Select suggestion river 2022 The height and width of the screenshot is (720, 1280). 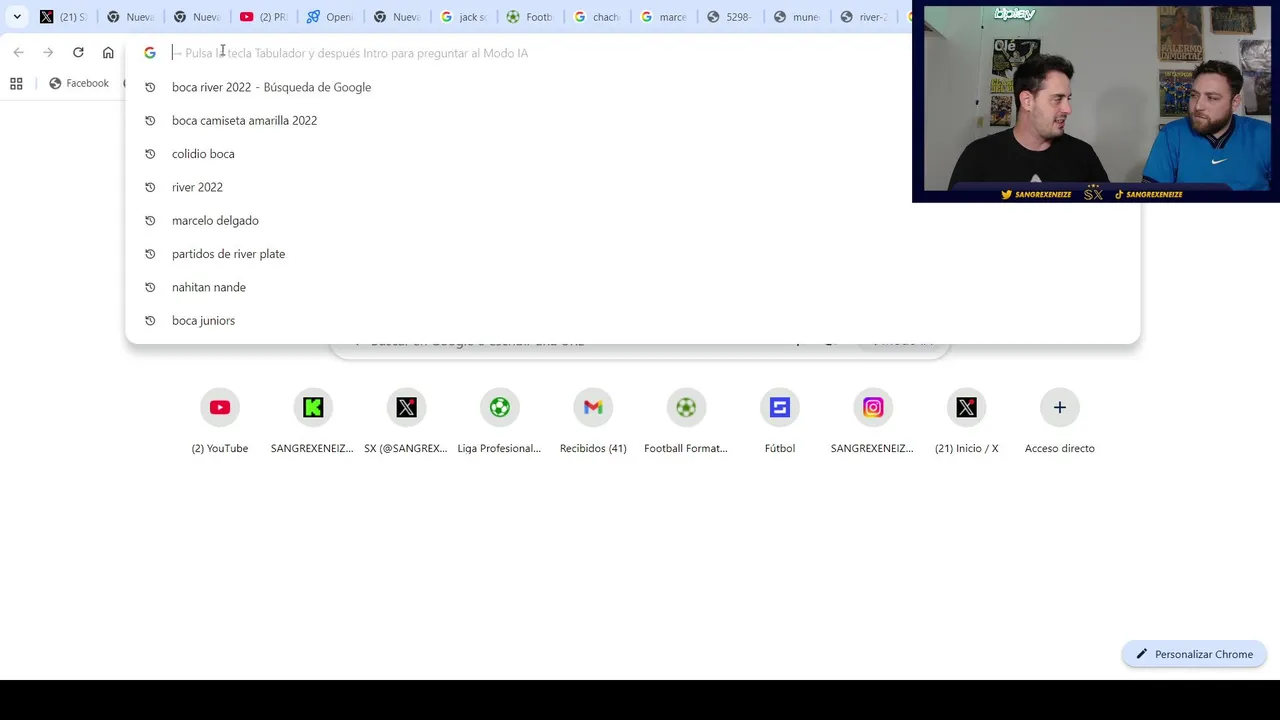point(632,187)
